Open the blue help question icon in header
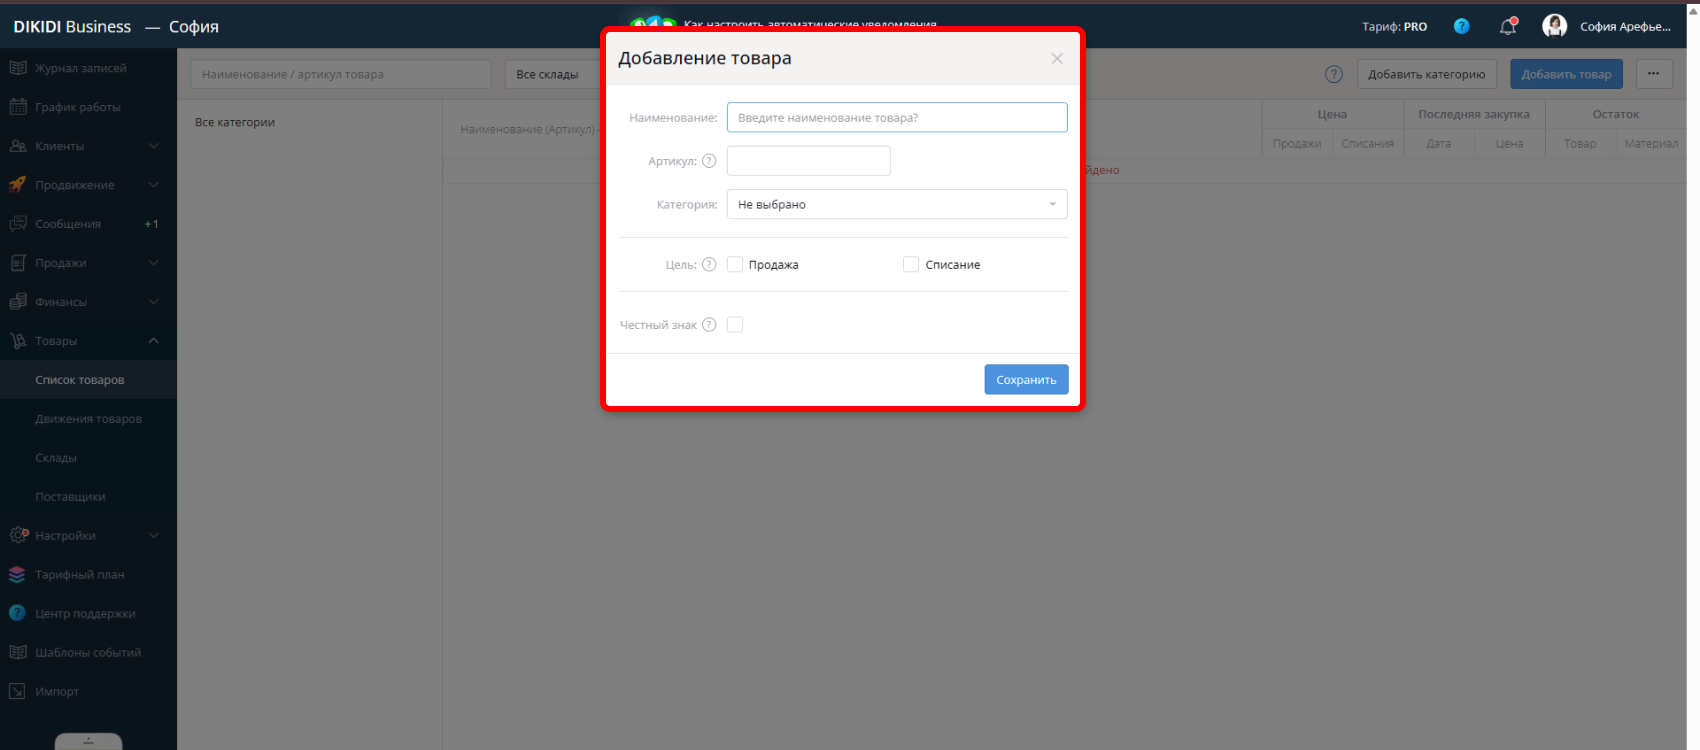Image resolution: width=1700 pixels, height=750 pixels. 1461,27
